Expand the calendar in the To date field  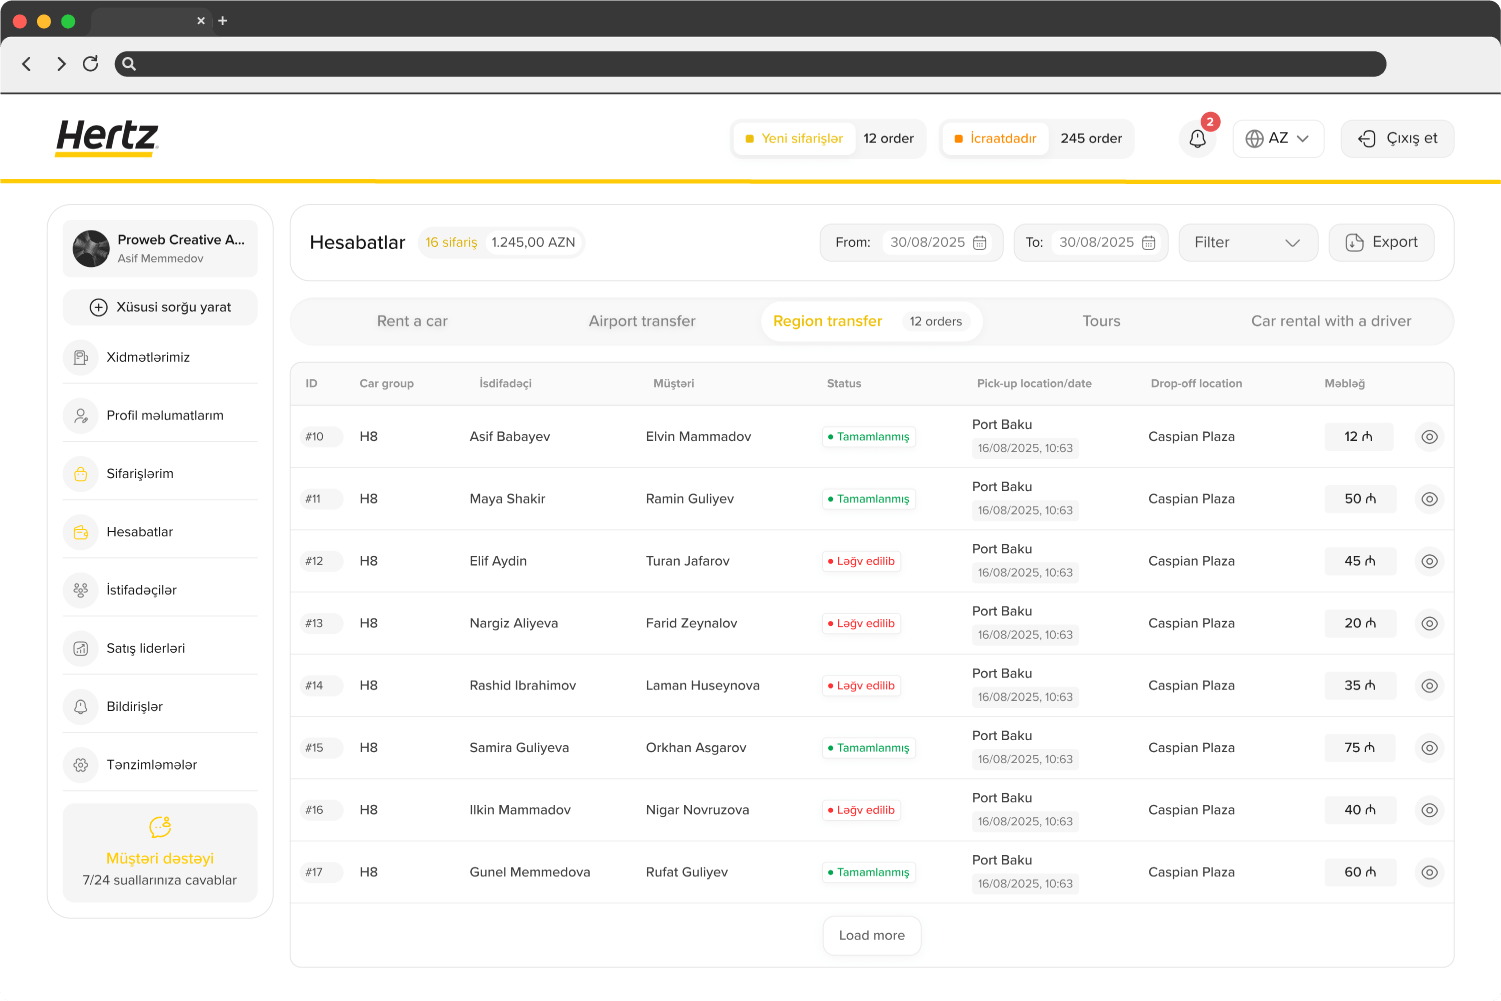click(x=1148, y=242)
